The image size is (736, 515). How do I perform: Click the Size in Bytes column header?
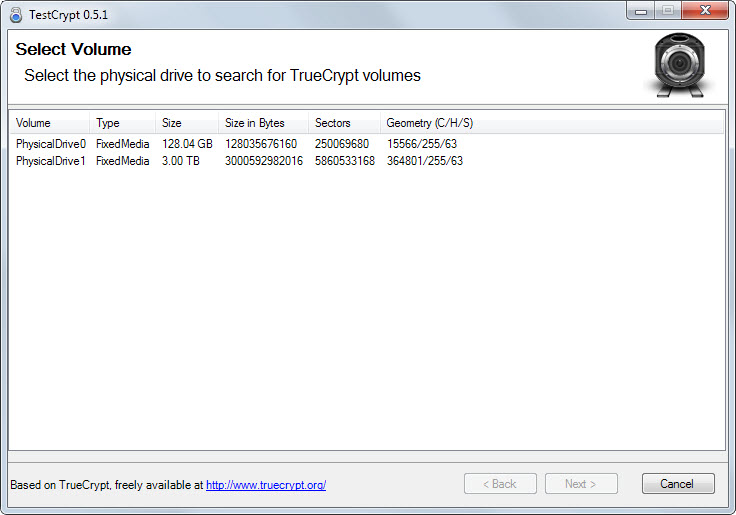tap(263, 123)
